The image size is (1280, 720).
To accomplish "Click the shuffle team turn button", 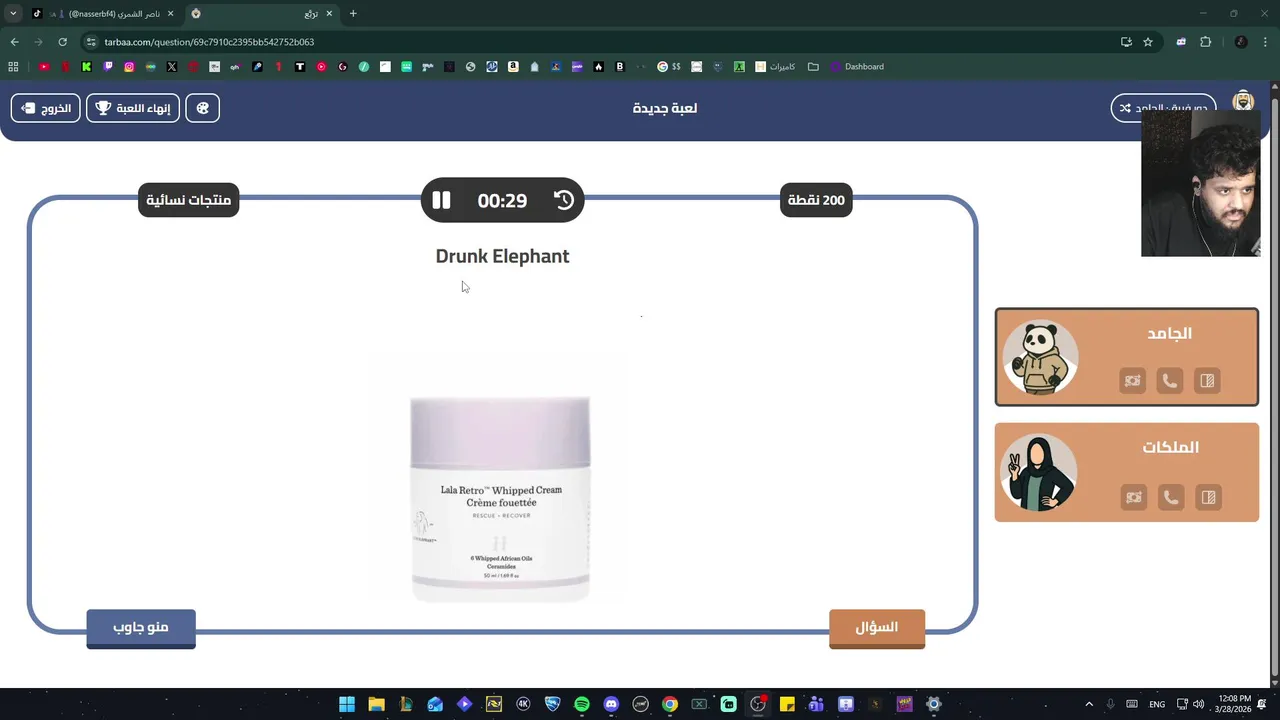I will click(1126, 108).
